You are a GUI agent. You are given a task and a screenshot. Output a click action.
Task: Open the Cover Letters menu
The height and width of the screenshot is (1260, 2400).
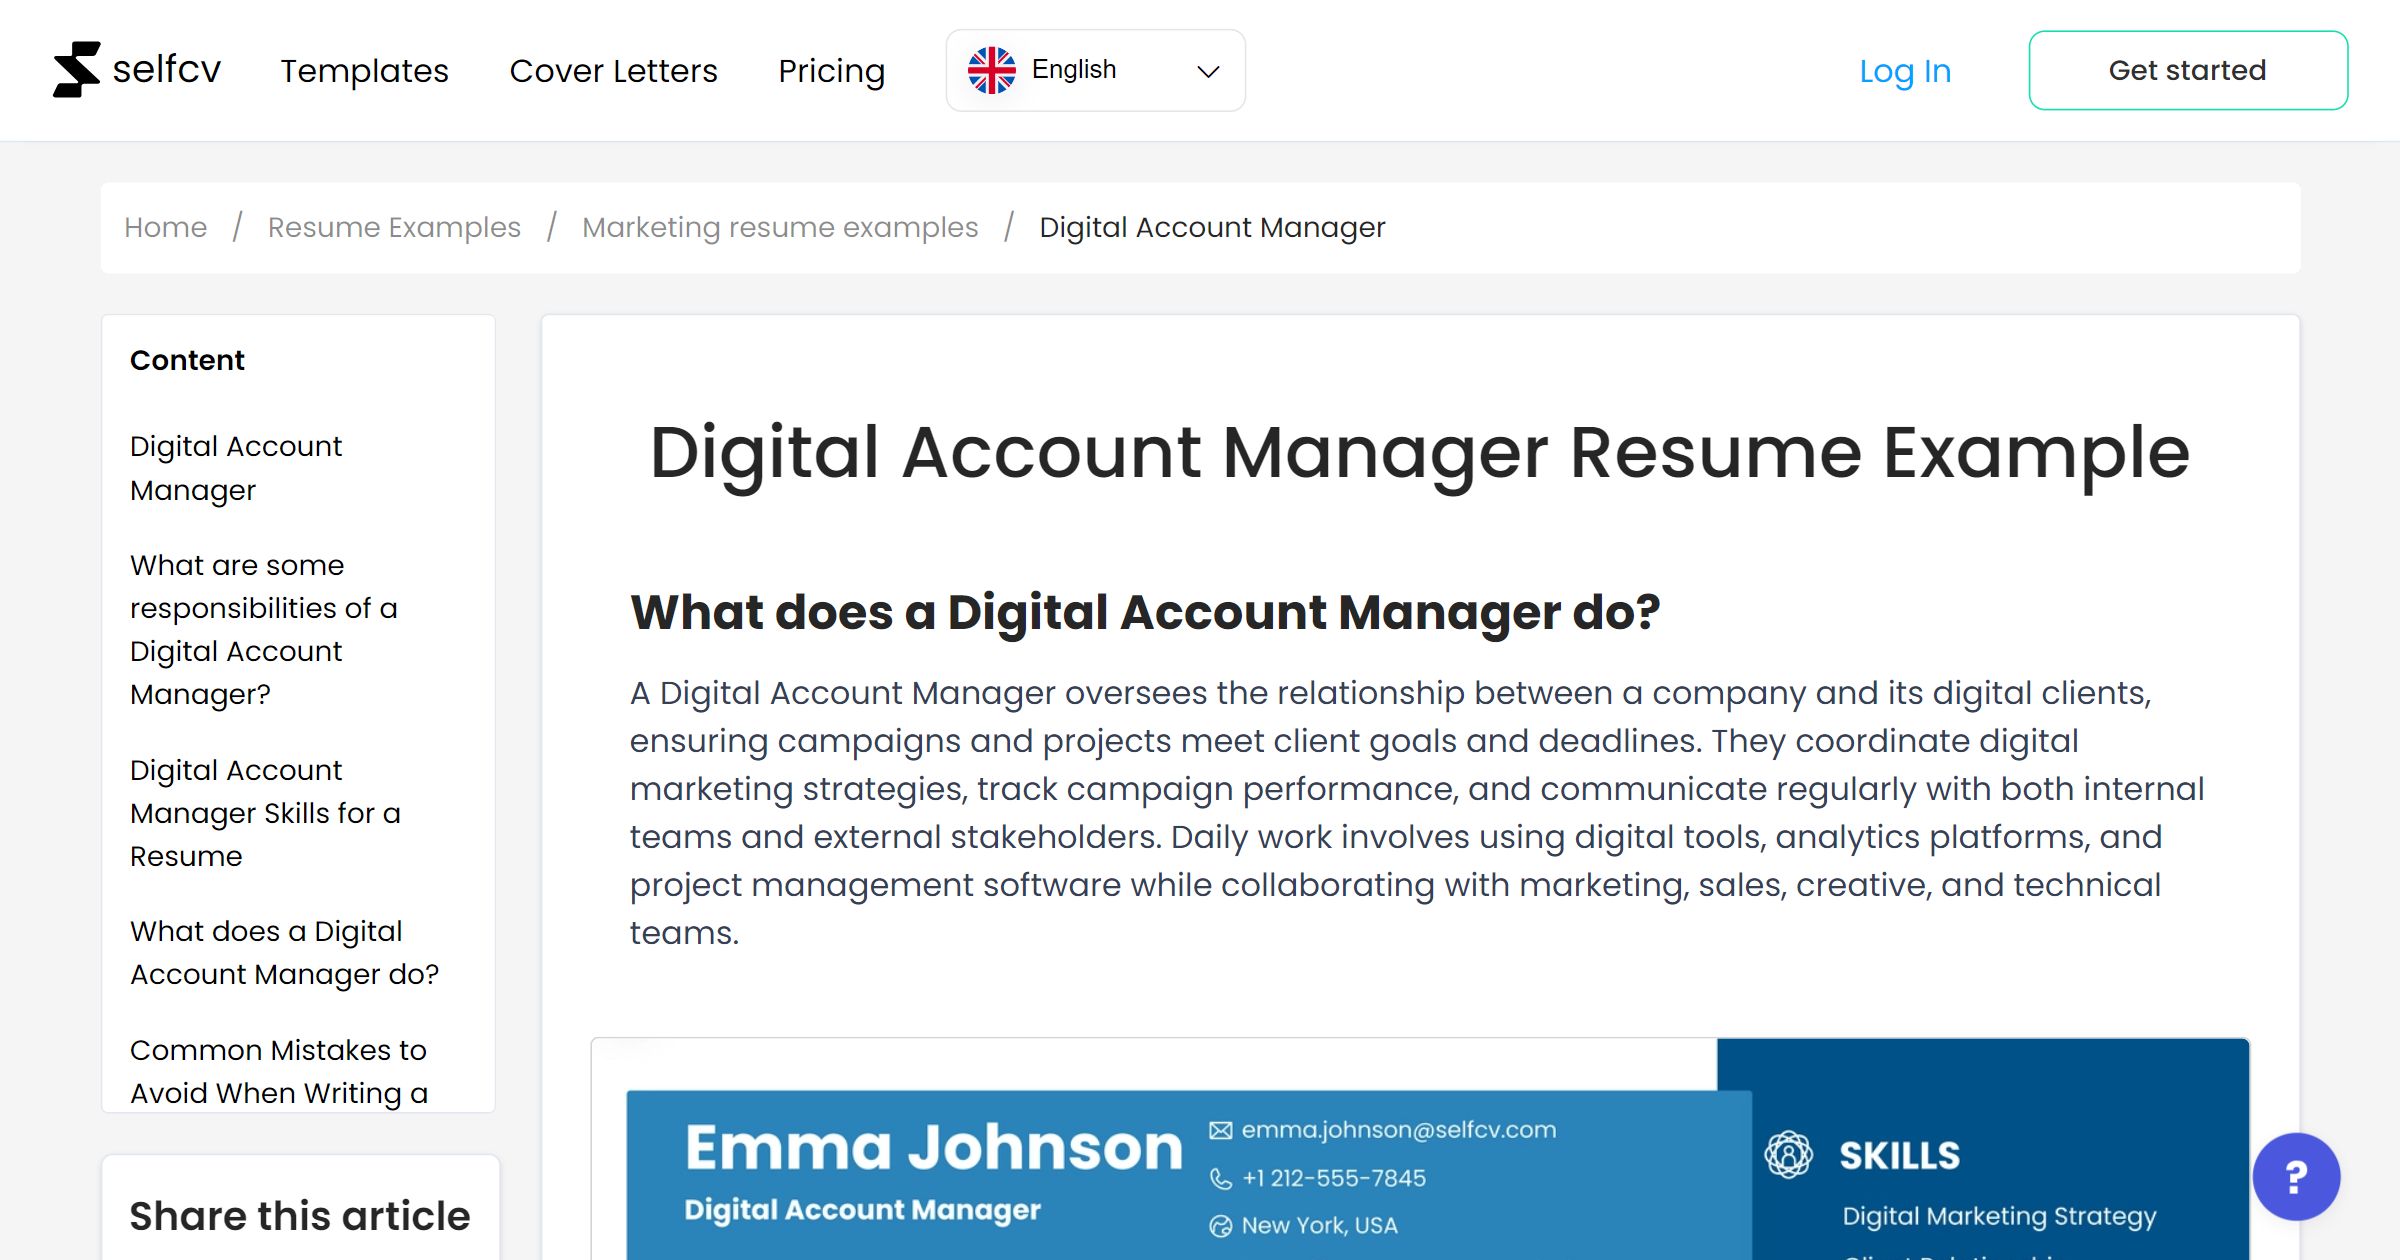click(613, 70)
